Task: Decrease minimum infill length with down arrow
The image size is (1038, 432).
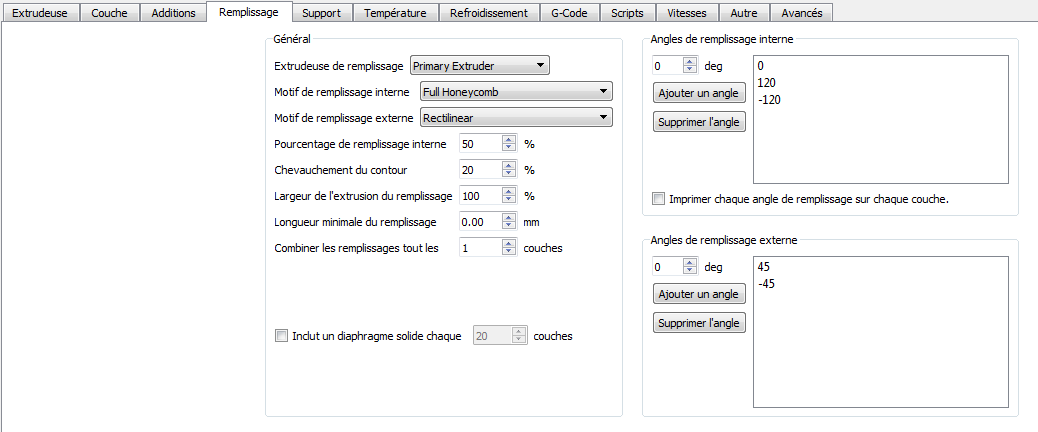Action: (x=509, y=226)
